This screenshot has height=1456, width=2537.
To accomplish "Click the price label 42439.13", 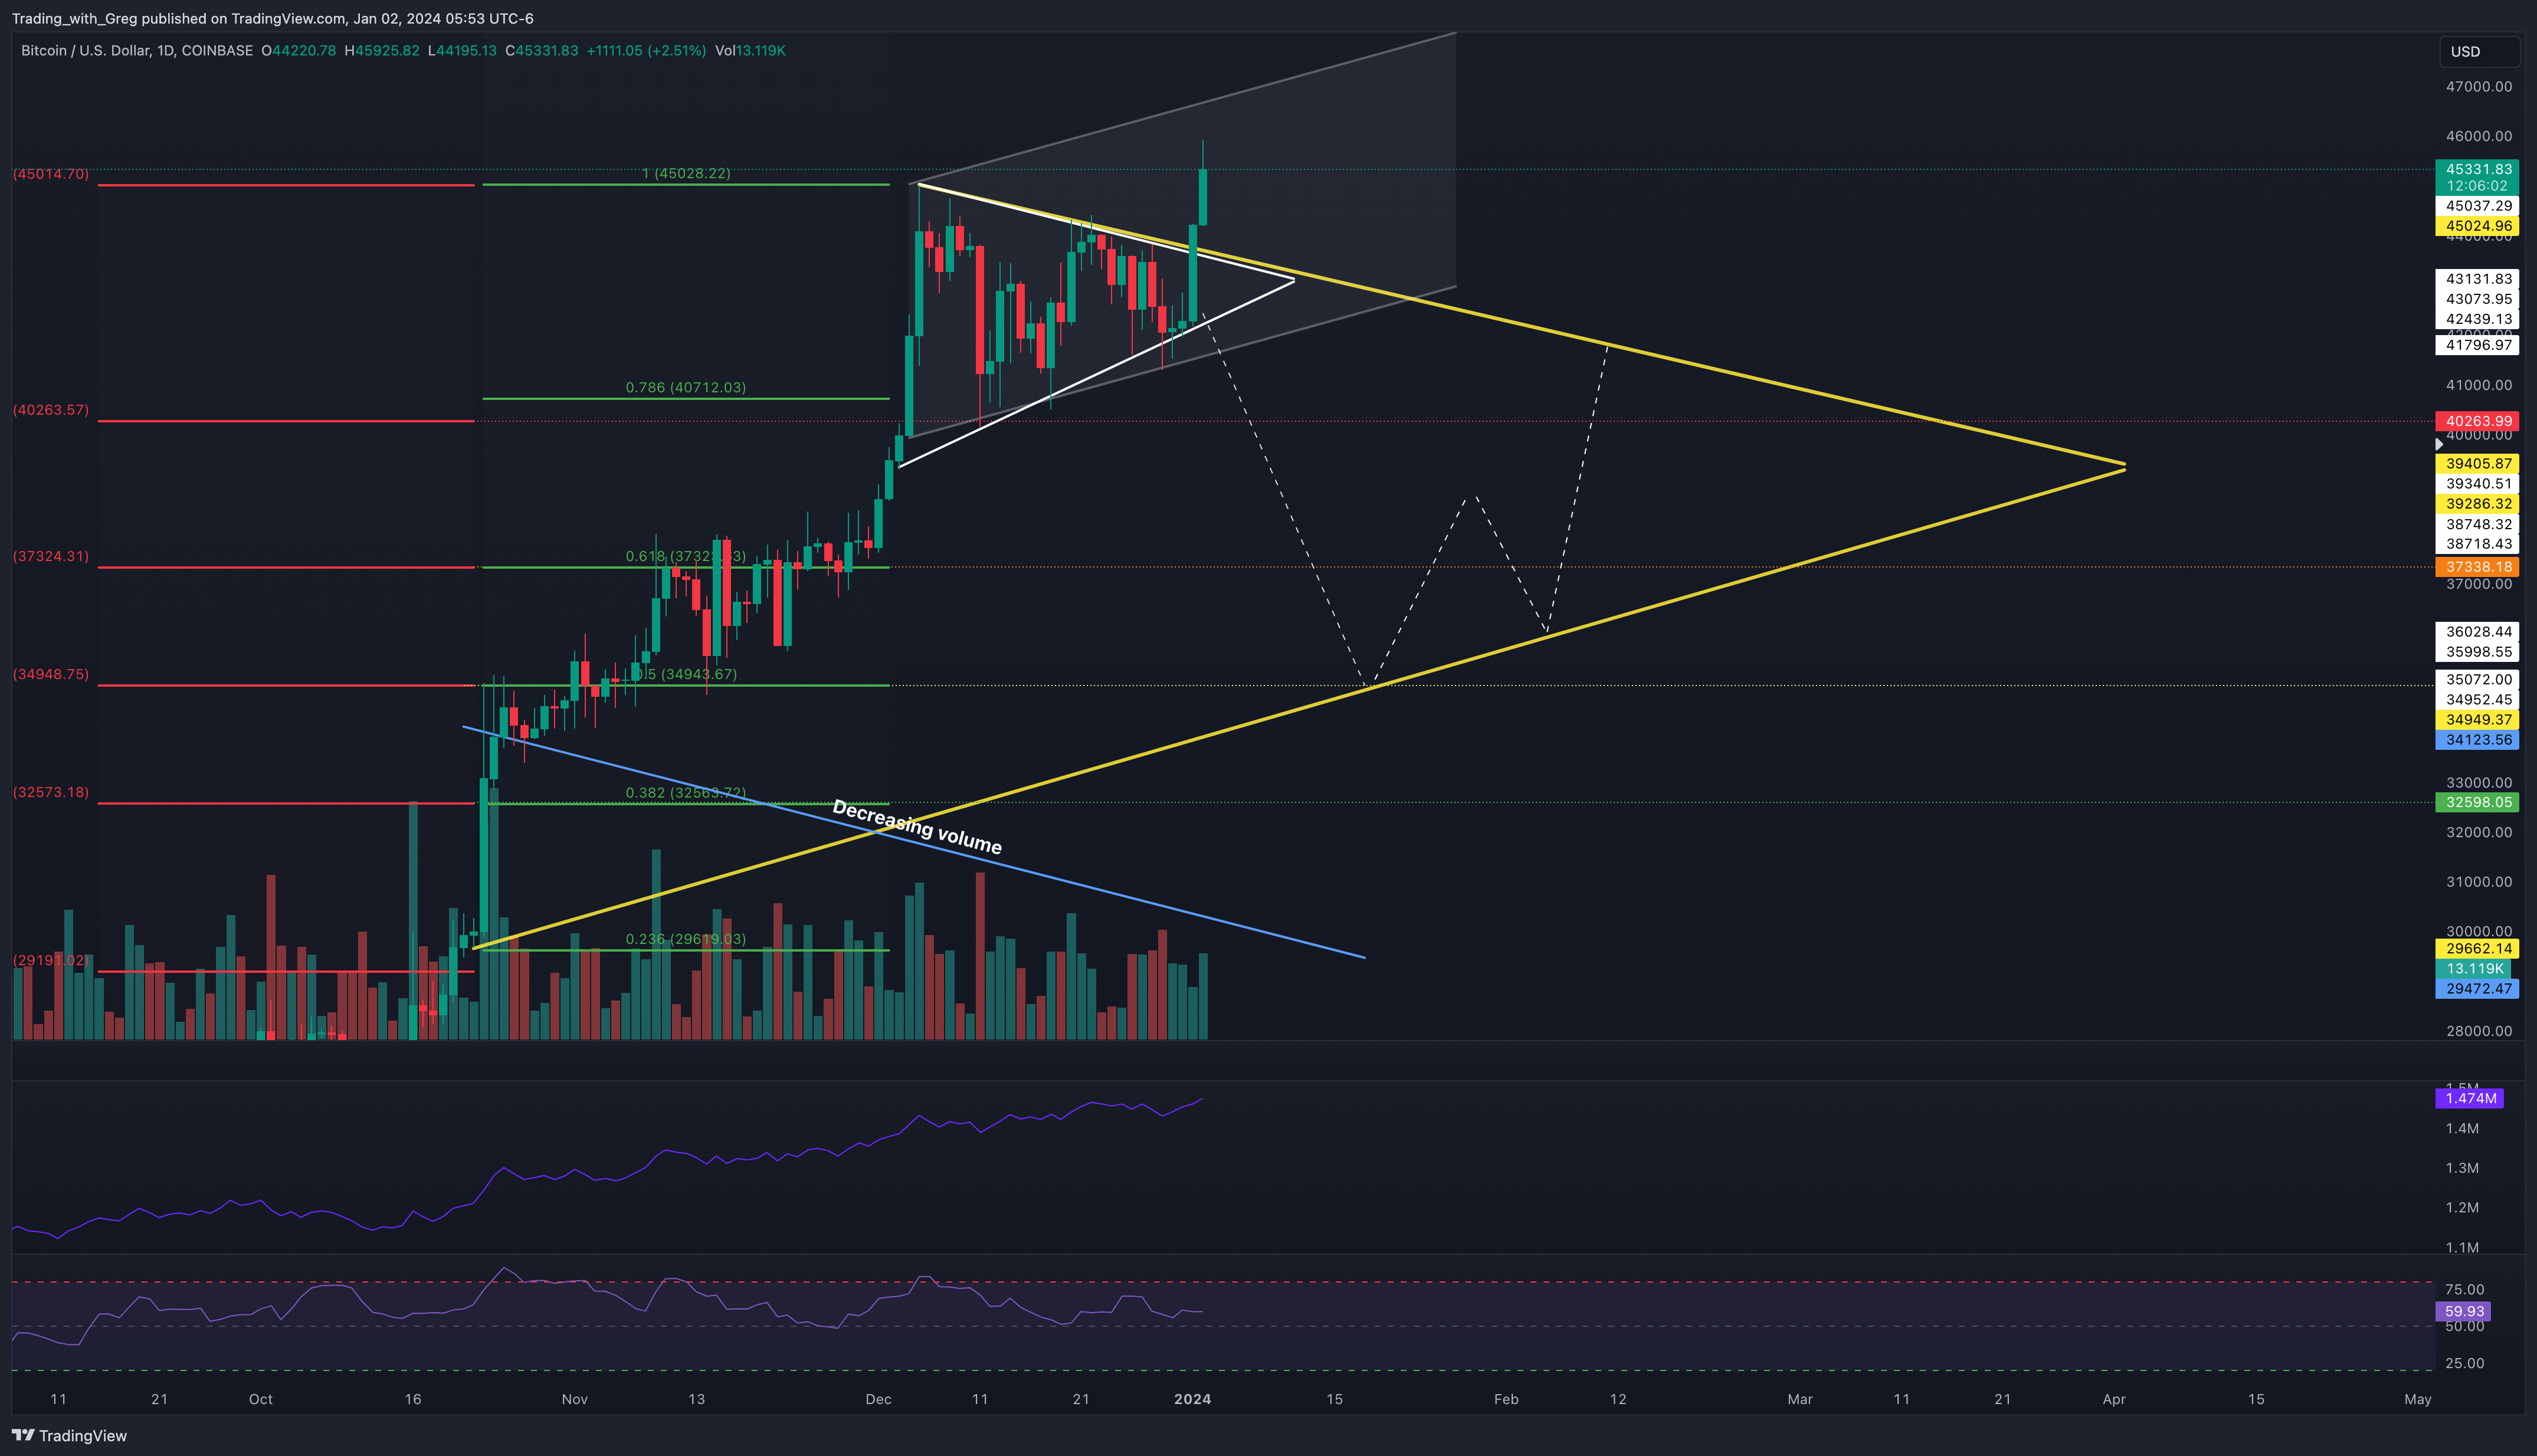I will click(2476, 319).
